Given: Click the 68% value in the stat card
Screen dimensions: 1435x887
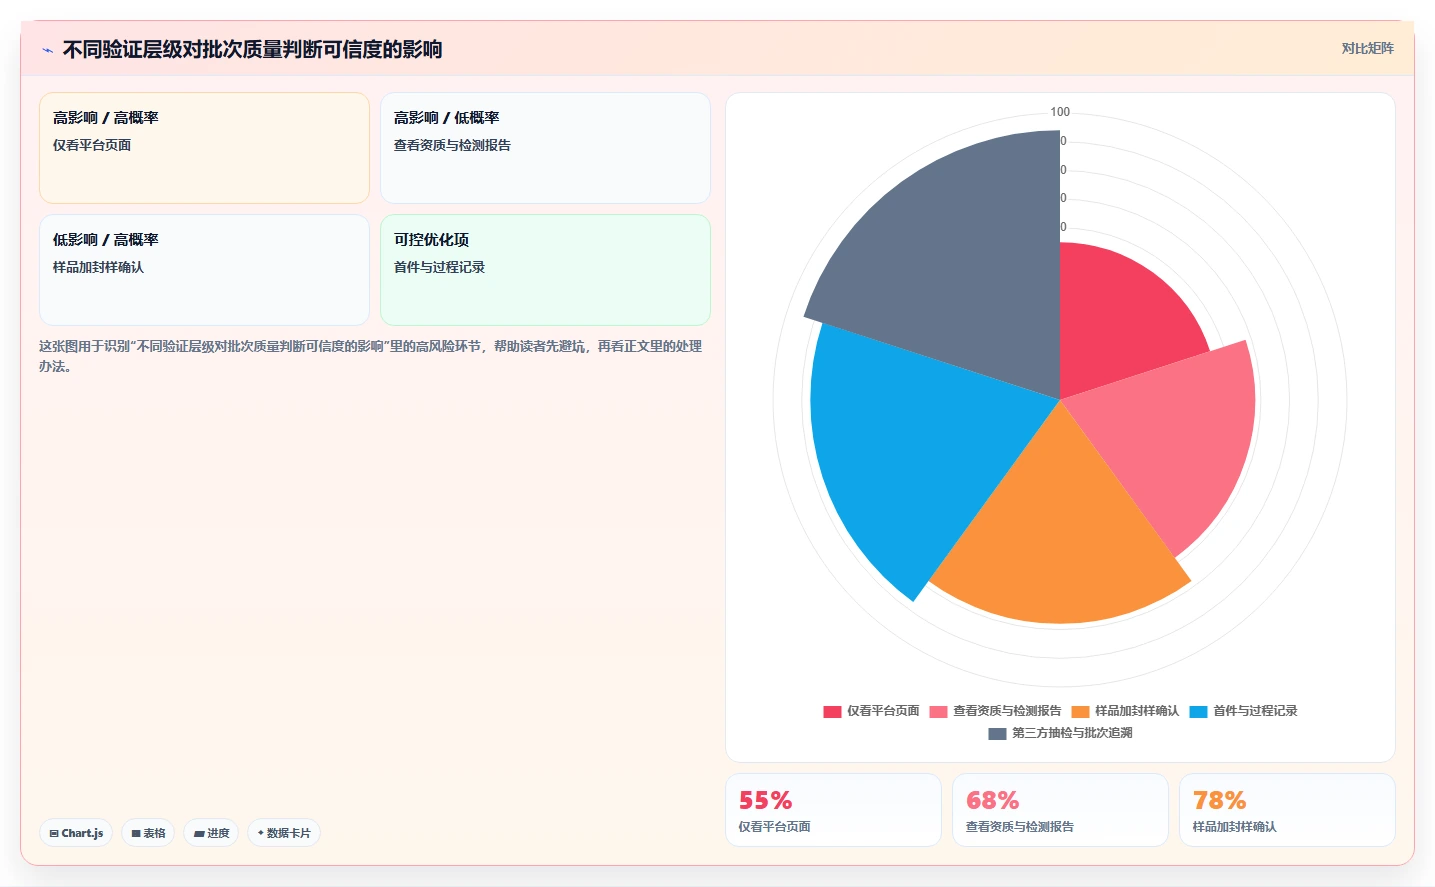Looking at the screenshot, I should point(992,800).
